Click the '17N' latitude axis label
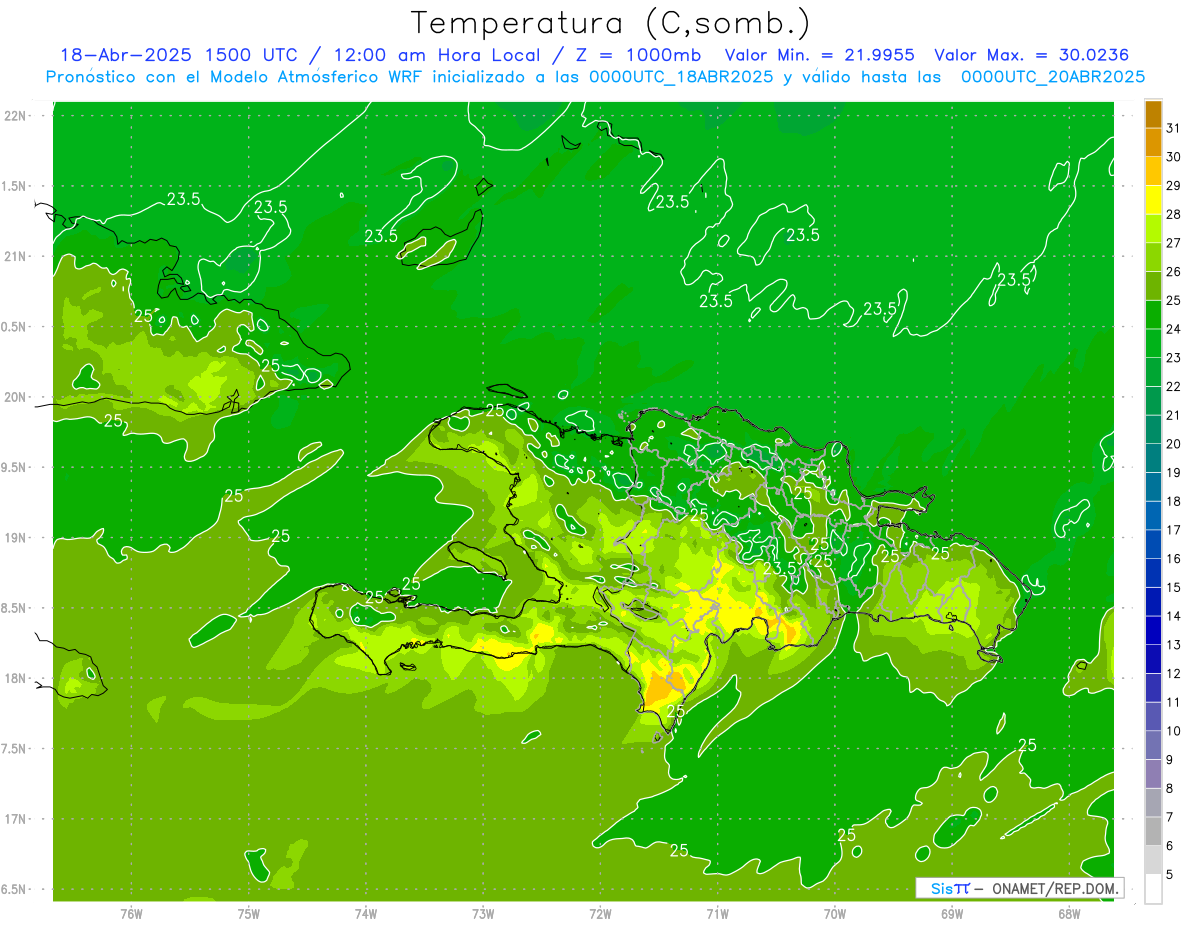1200x927 pixels. point(16,819)
